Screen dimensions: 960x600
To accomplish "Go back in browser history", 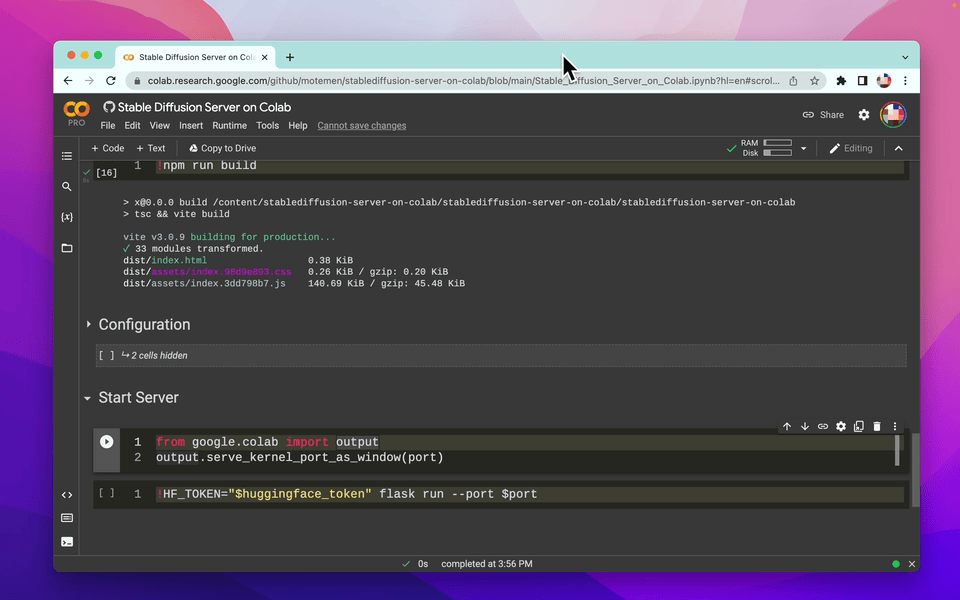I will 68,81.
